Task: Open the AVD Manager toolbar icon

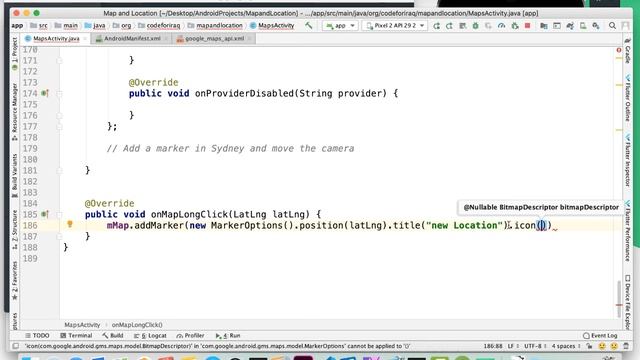Action: point(583,26)
